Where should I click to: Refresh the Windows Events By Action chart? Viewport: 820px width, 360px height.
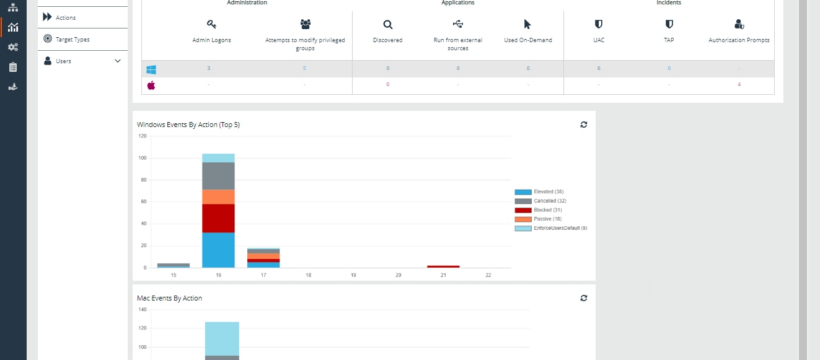tap(584, 125)
